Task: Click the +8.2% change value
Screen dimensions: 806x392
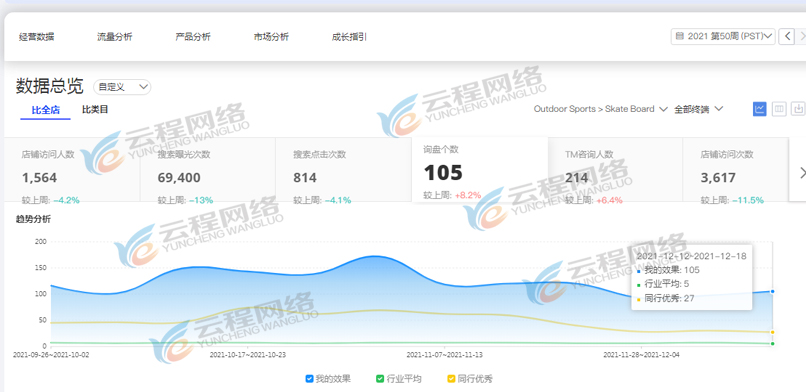Action: [x=468, y=195]
